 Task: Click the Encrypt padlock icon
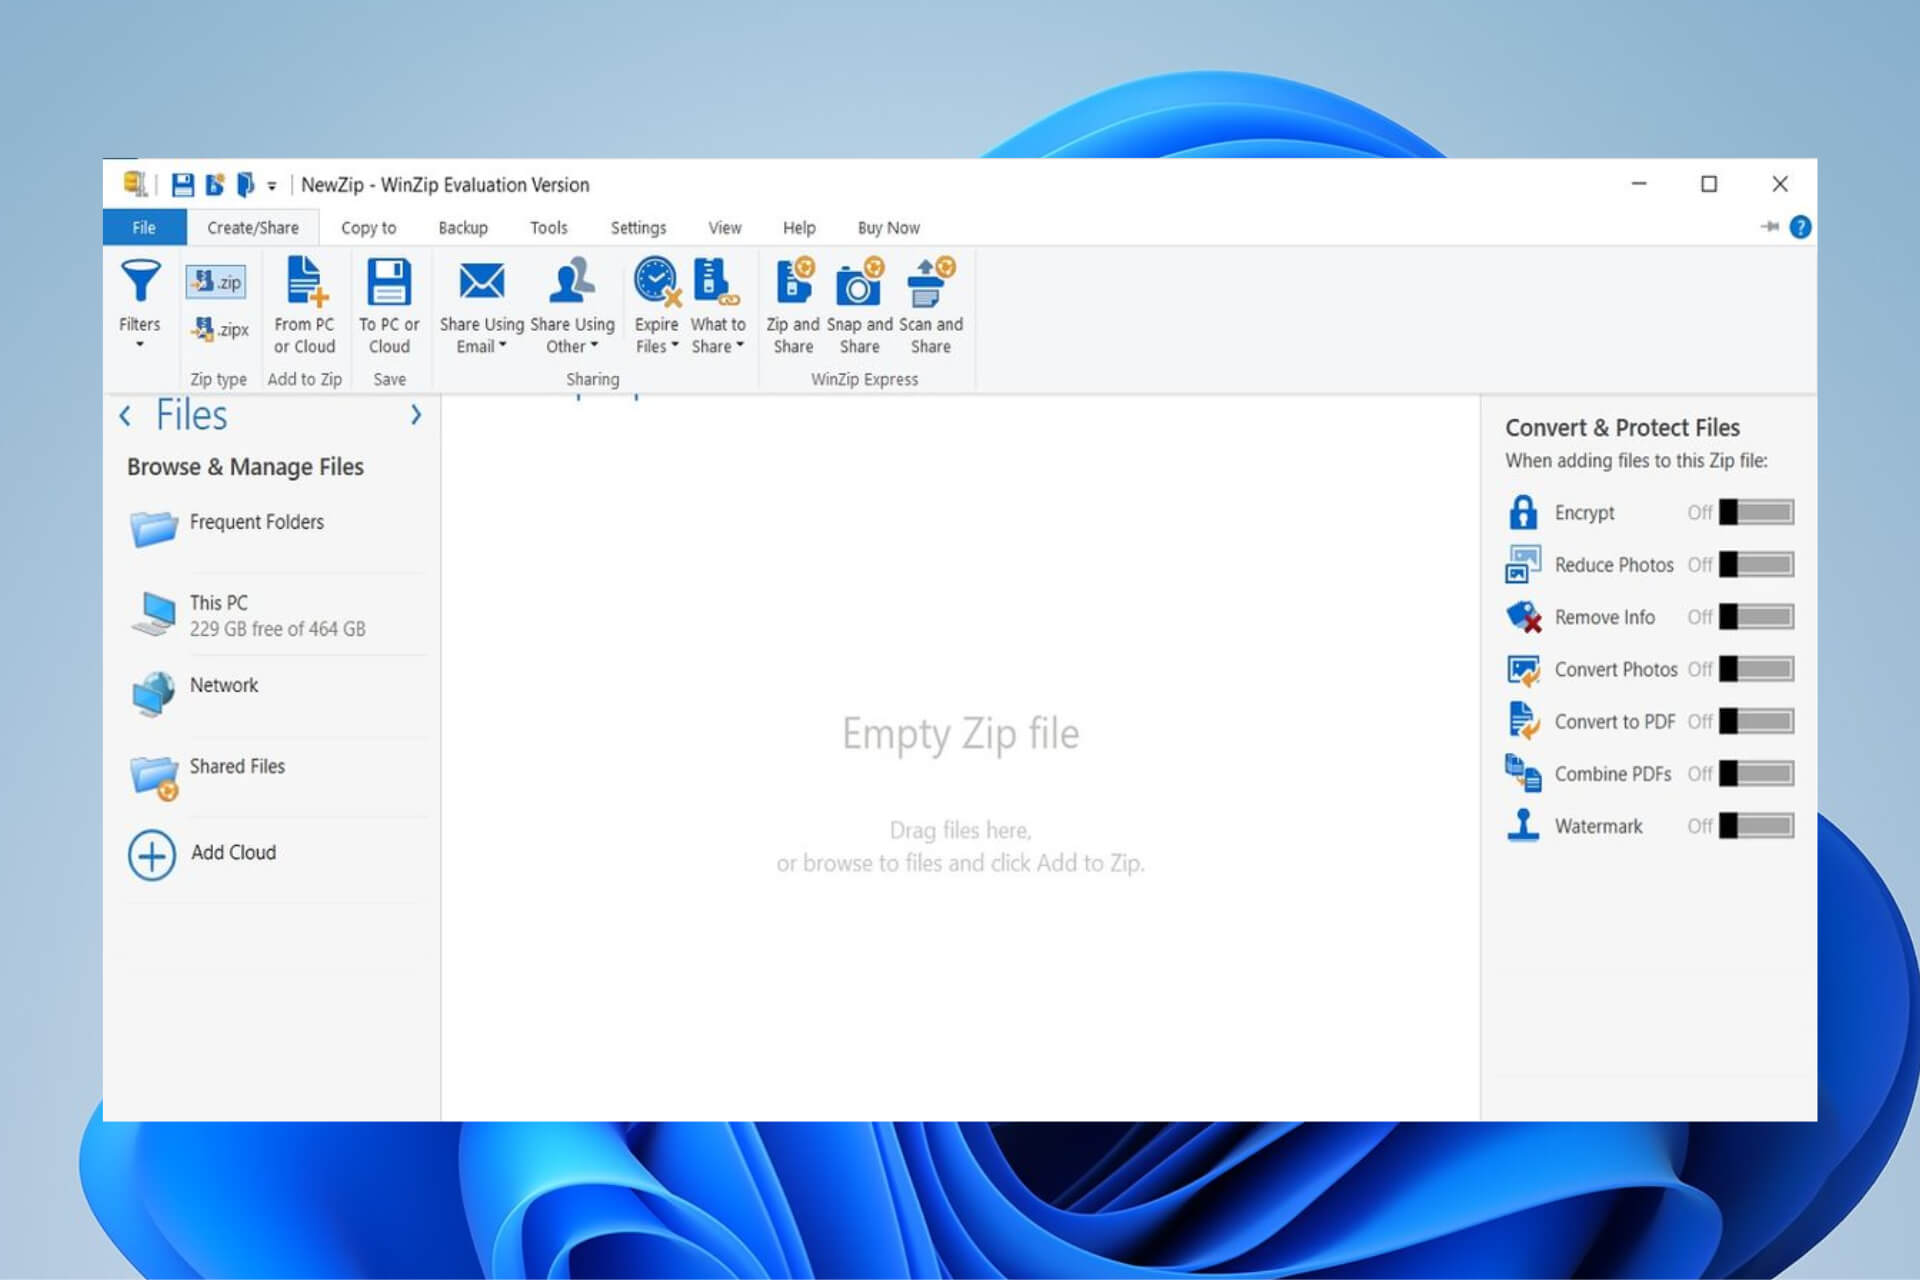[x=1523, y=512]
